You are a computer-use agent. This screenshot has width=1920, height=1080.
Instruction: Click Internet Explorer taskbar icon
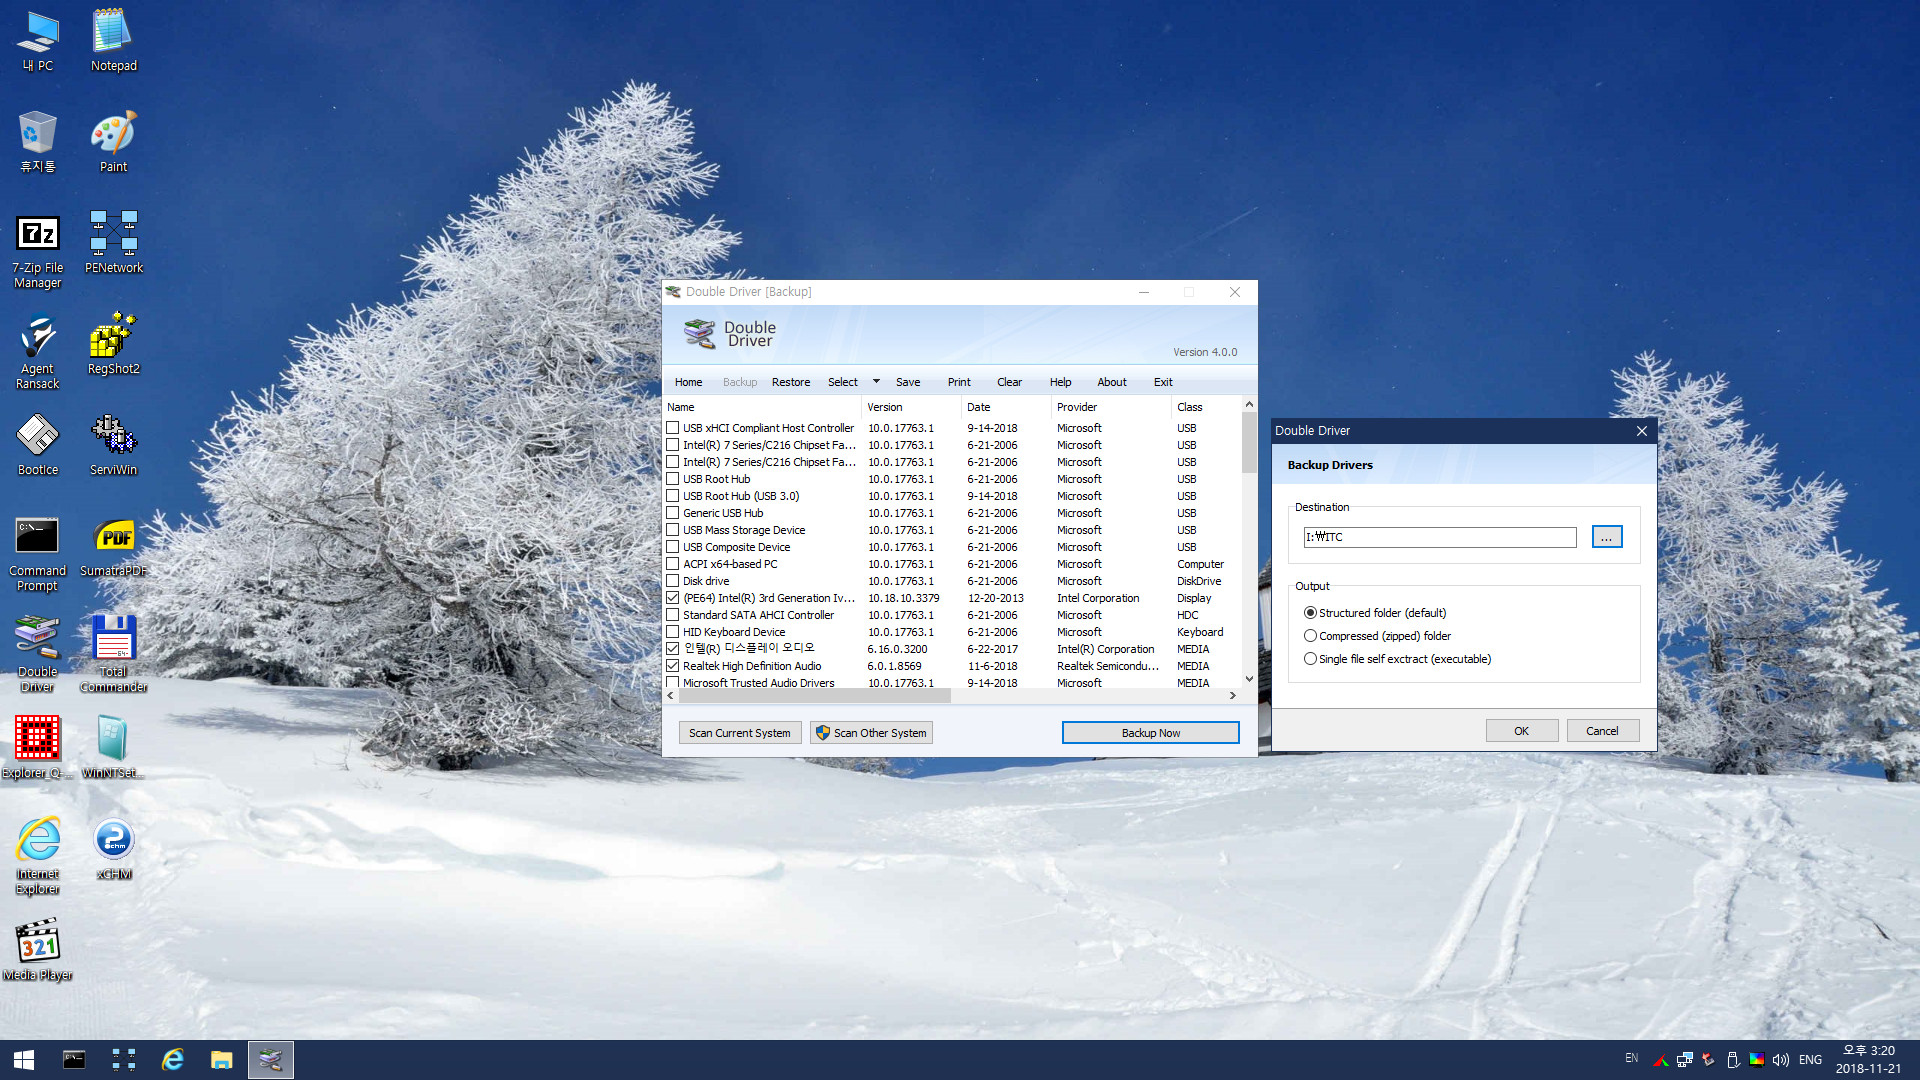pyautogui.click(x=173, y=1060)
